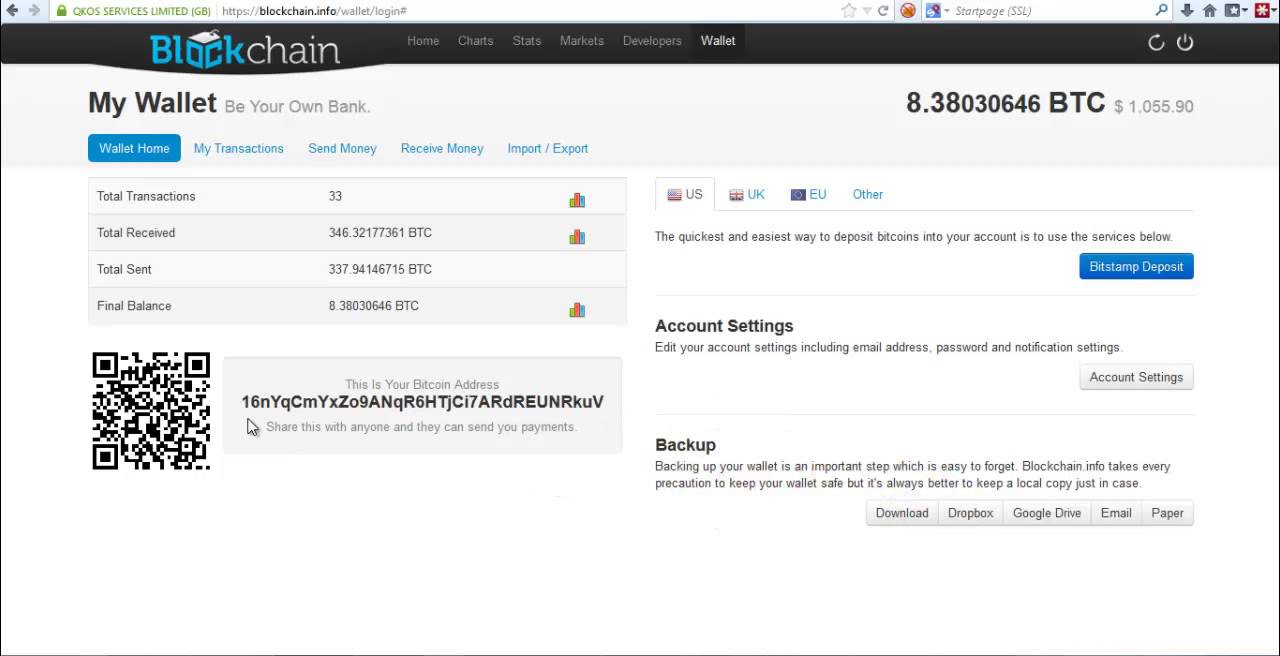Select the US deposit tab

tap(685, 194)
